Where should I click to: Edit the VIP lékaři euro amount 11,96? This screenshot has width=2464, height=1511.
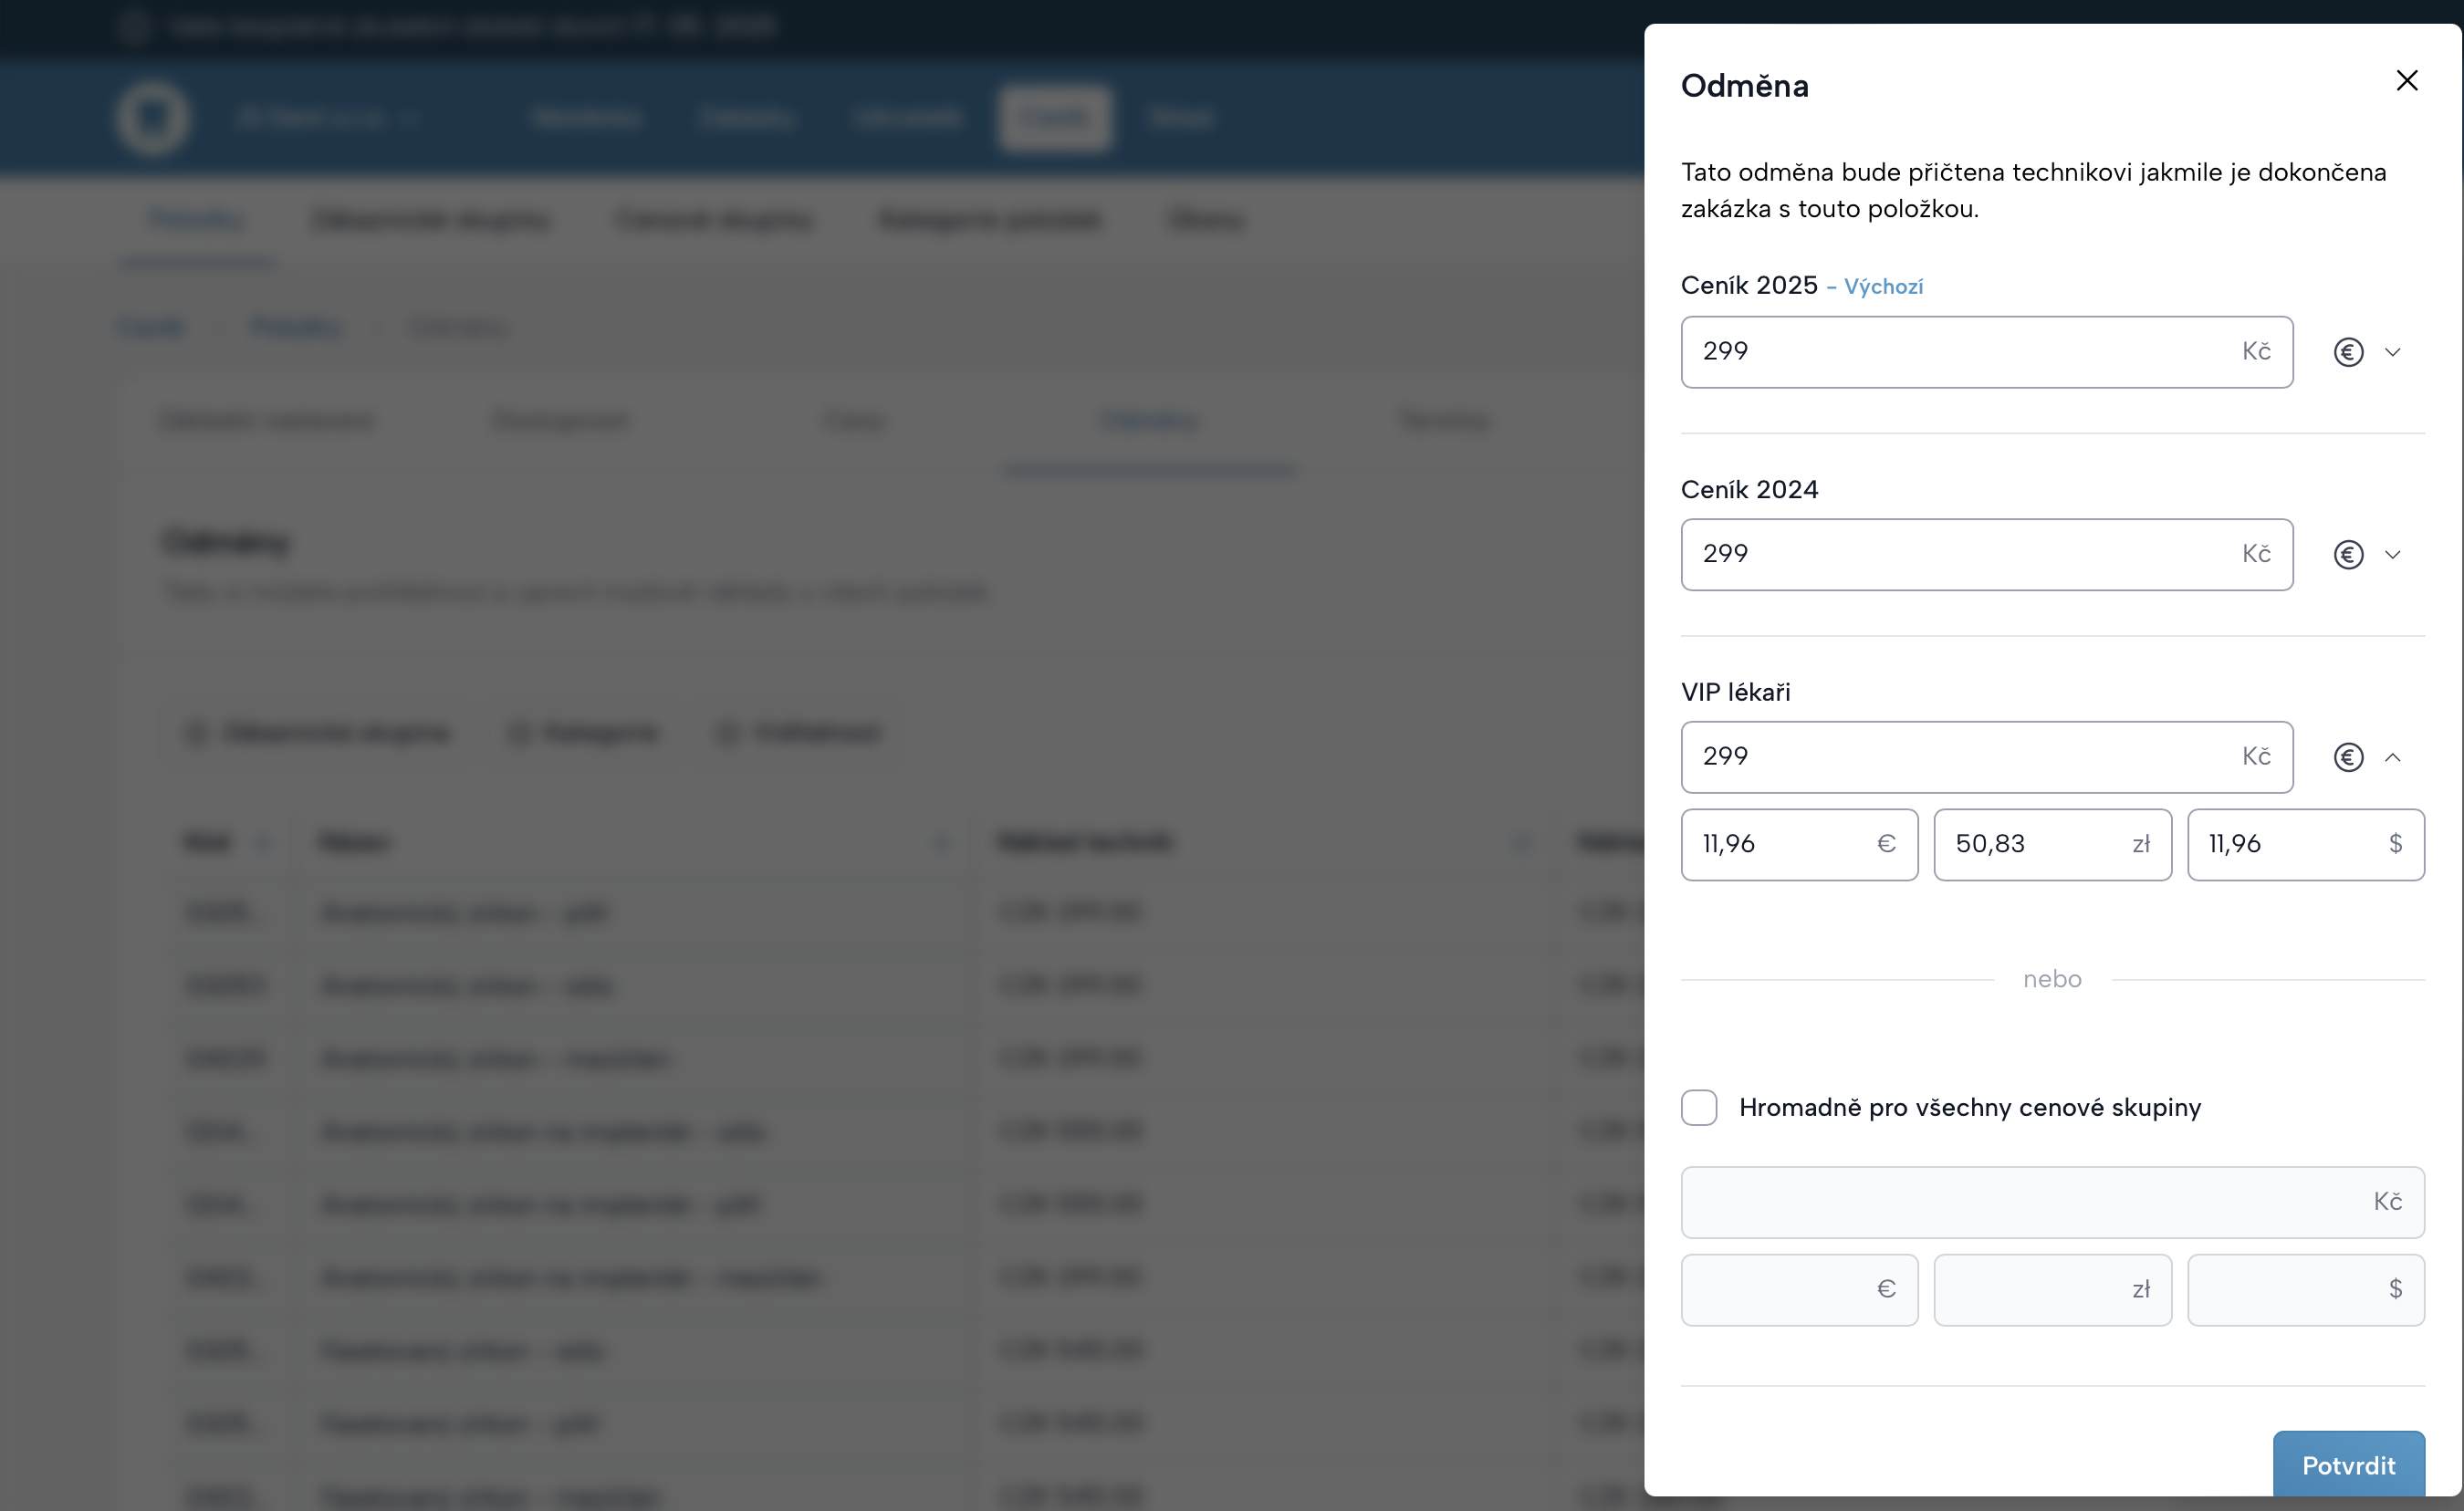1799,844
